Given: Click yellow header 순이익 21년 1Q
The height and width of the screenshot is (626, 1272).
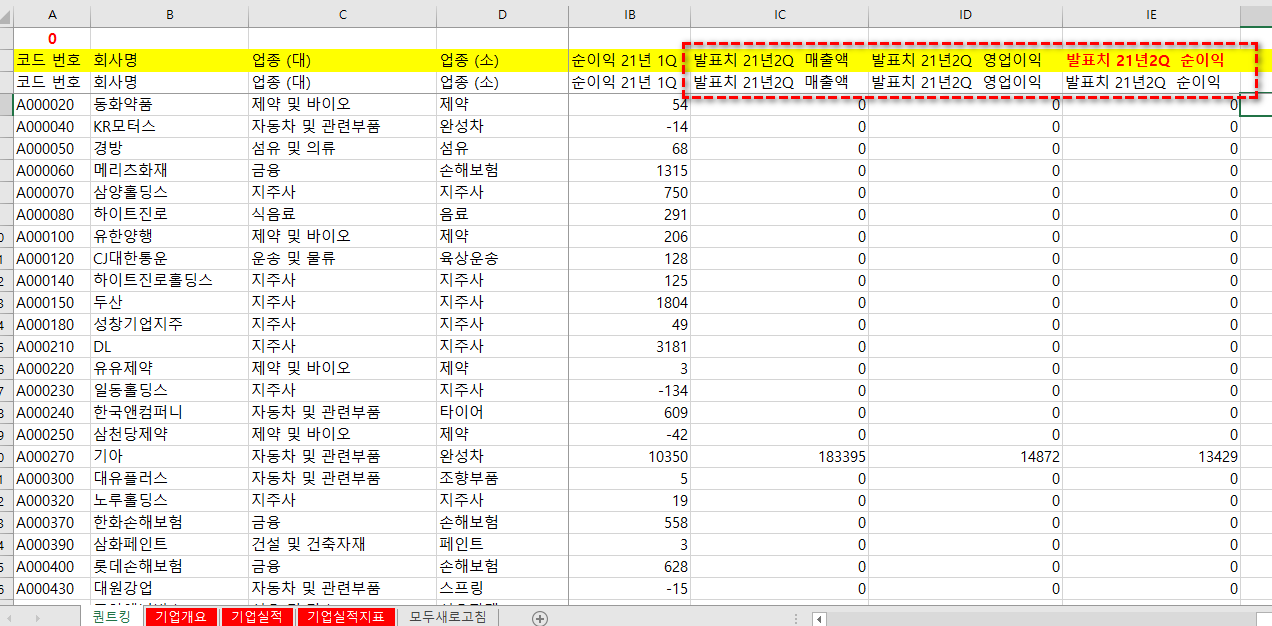Looking at the screenshot, I should pos(629,60).
